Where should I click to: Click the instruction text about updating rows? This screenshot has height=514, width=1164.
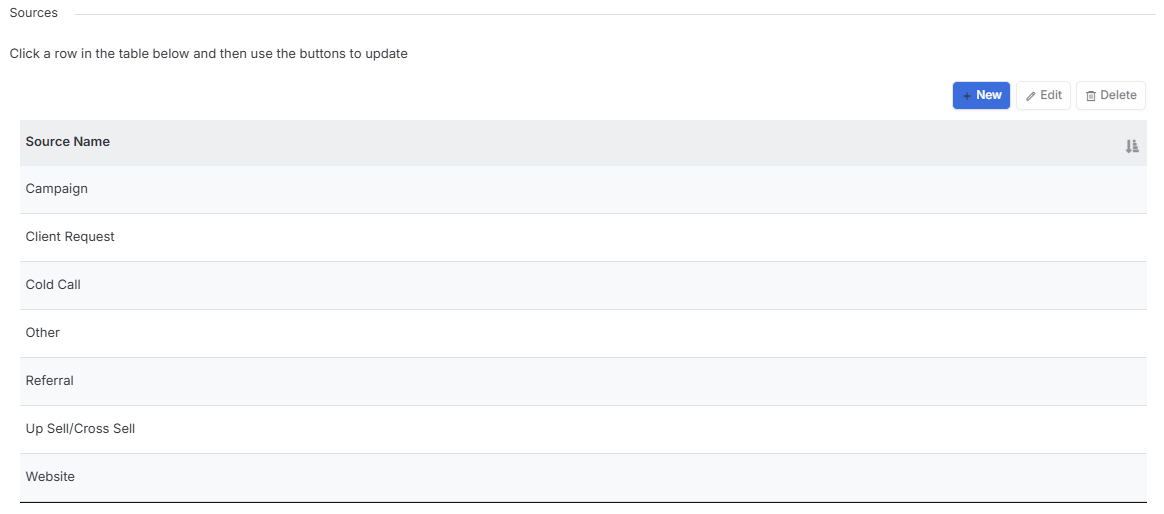pos(209,53)
